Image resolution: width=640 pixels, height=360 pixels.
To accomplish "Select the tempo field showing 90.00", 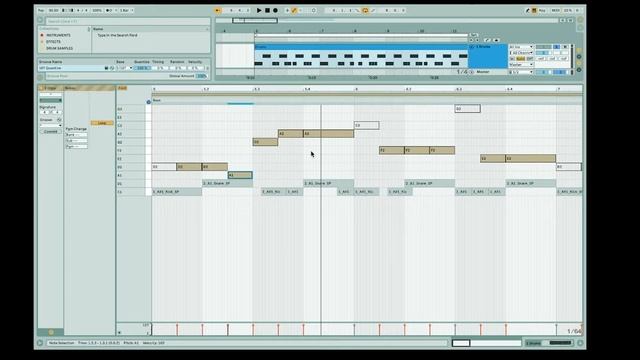I will 53,10.
